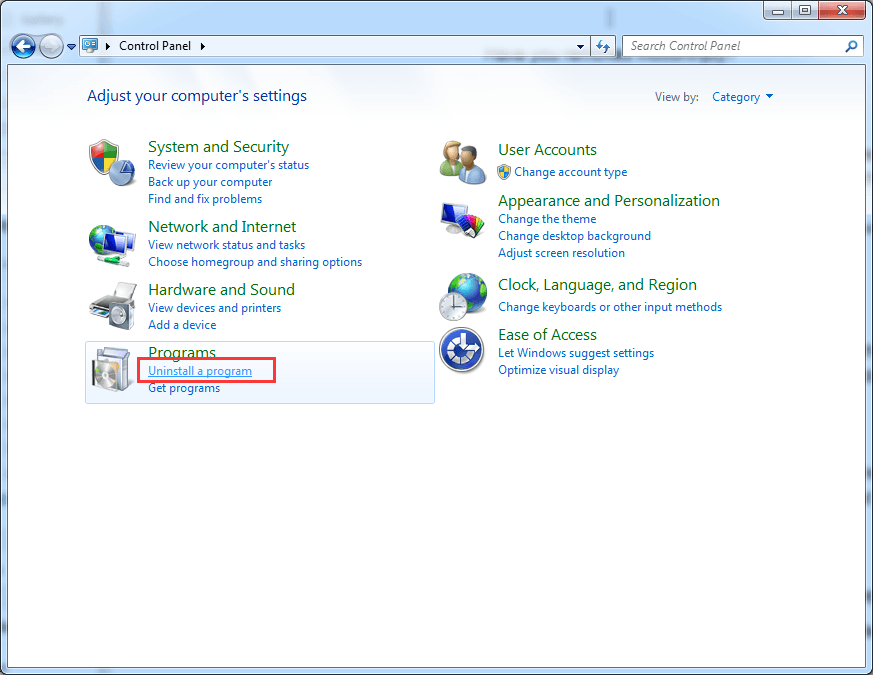Click the Forward arrow button

[51, 46]
